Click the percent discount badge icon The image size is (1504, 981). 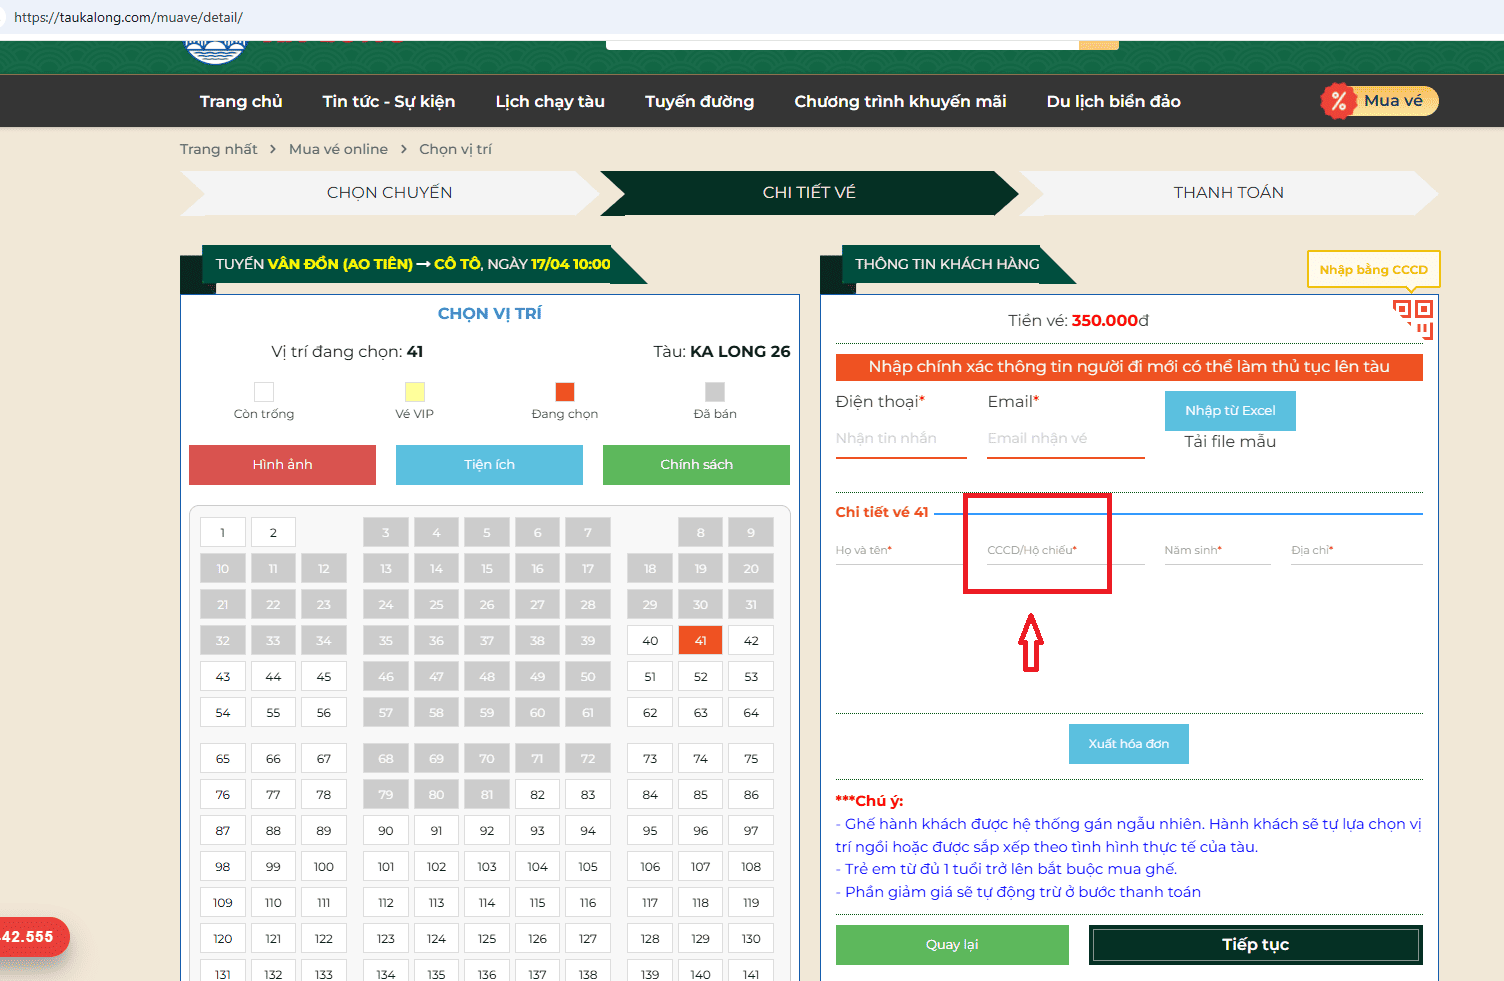tap(1338, 101)
